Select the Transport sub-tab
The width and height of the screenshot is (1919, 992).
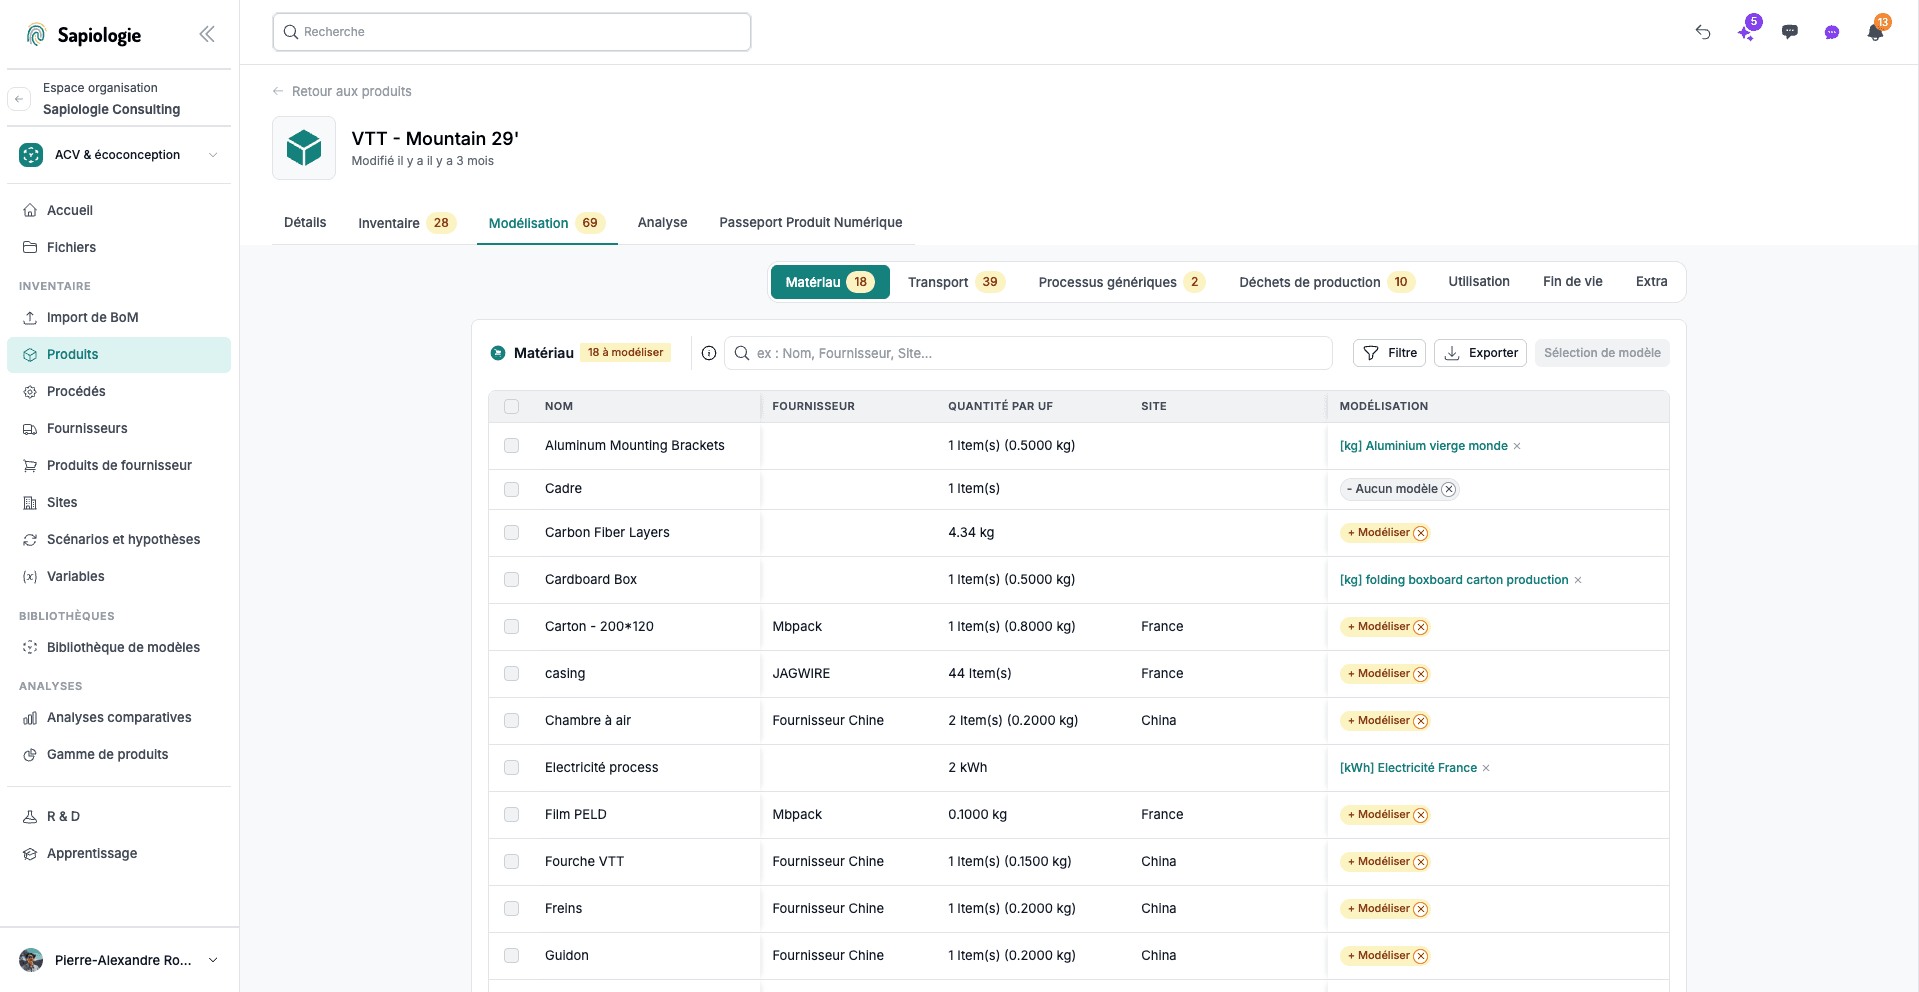(x=955, y=282)
